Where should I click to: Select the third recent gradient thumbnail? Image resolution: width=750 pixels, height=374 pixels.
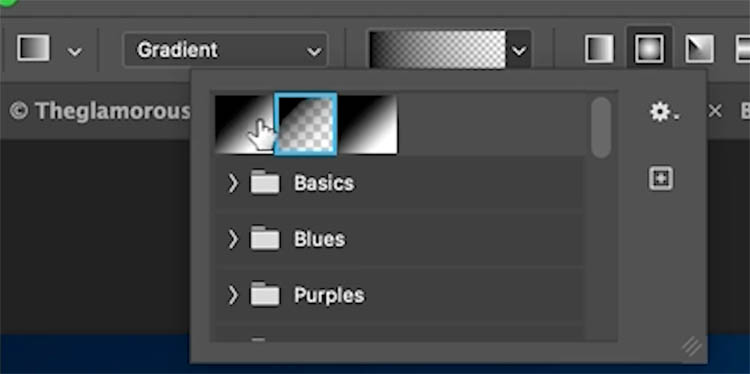point(367,124)
